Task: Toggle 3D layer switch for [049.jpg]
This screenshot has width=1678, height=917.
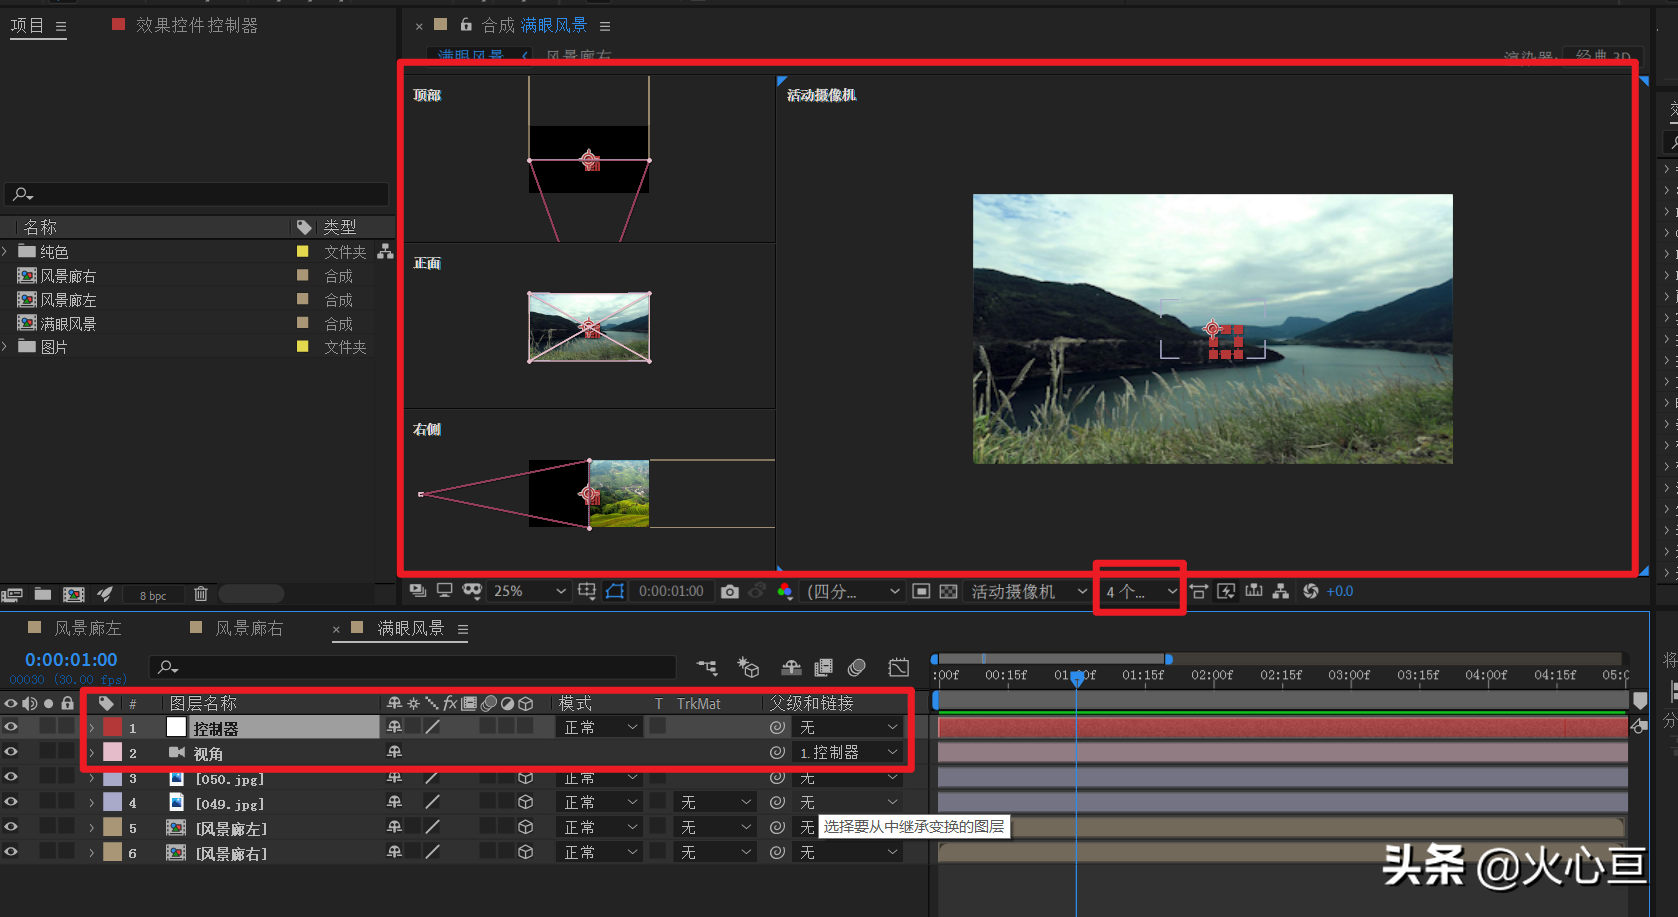Action: point(526,802)
